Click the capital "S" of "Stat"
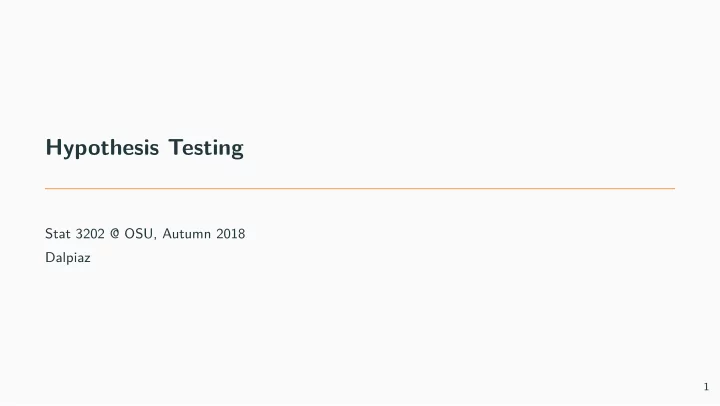 [49, 234]
